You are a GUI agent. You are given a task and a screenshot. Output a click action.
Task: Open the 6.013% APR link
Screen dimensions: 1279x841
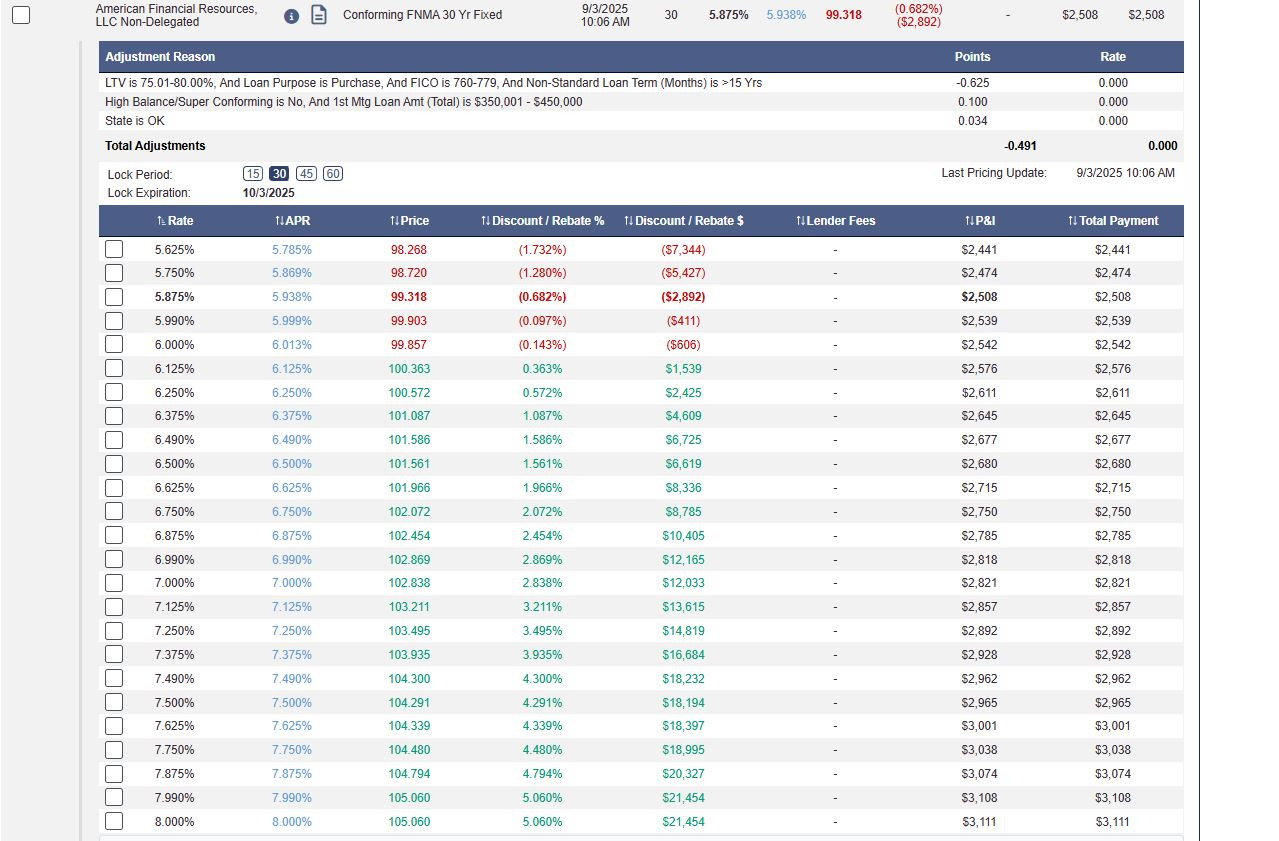(292, 345)
